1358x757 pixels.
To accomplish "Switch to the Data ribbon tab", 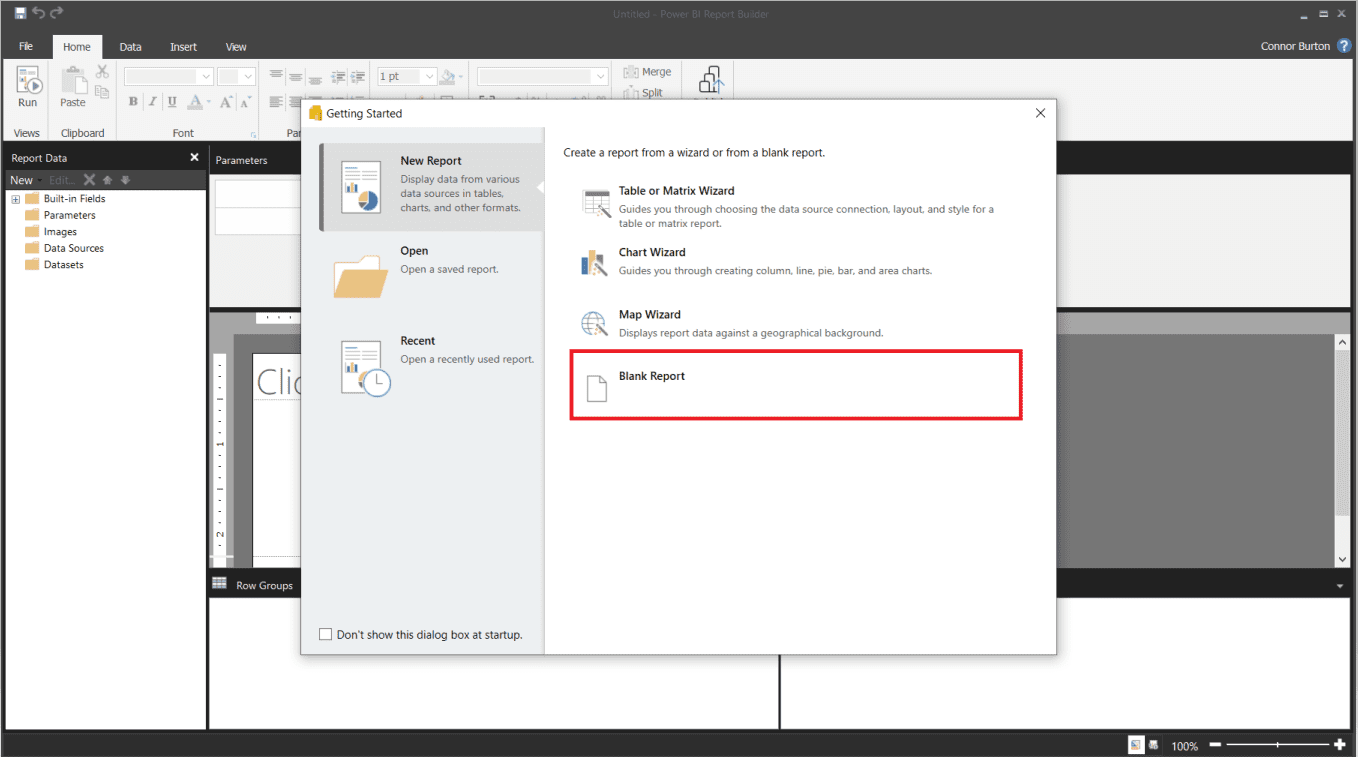I will pyautogui.click(x=130, y=46).
